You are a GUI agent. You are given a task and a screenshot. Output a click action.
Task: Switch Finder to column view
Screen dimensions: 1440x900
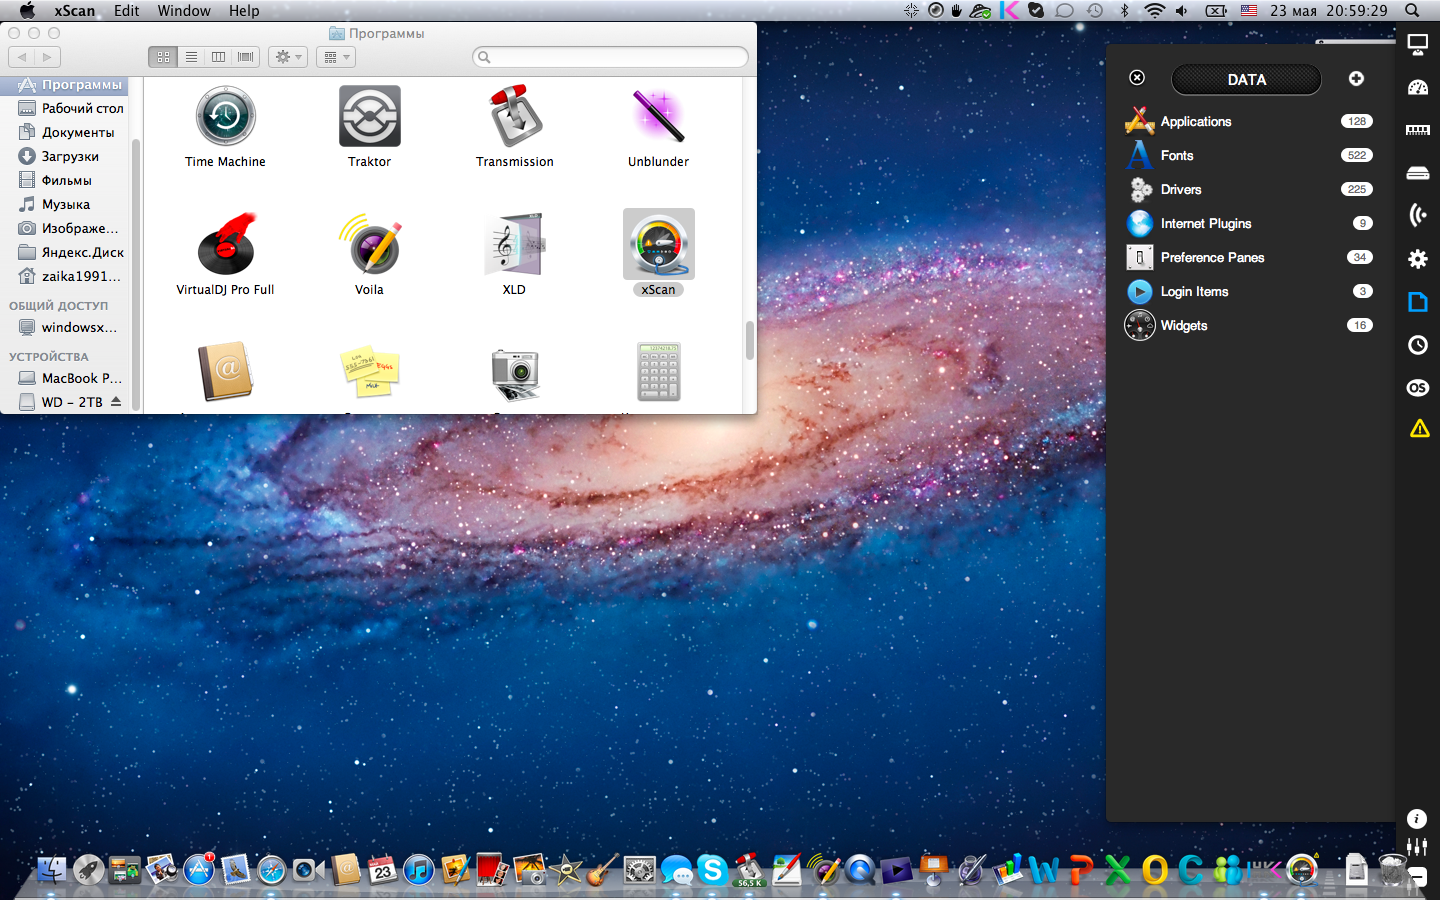pyautogui.click(x=218, y=57)
